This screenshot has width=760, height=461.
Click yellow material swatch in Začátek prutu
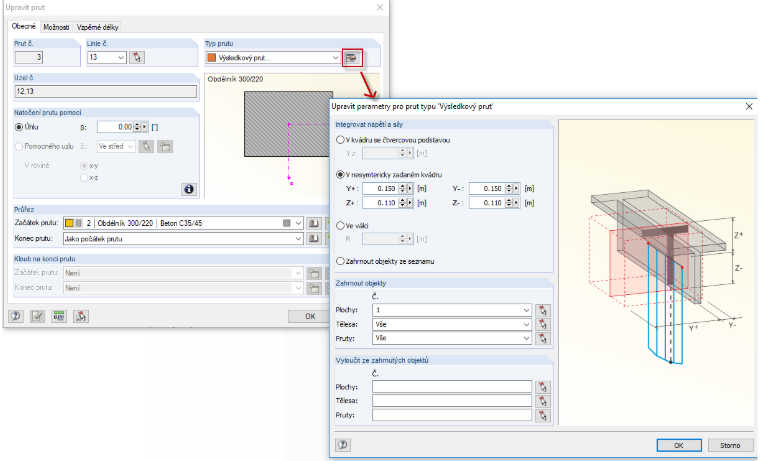(x=69, y=223)
